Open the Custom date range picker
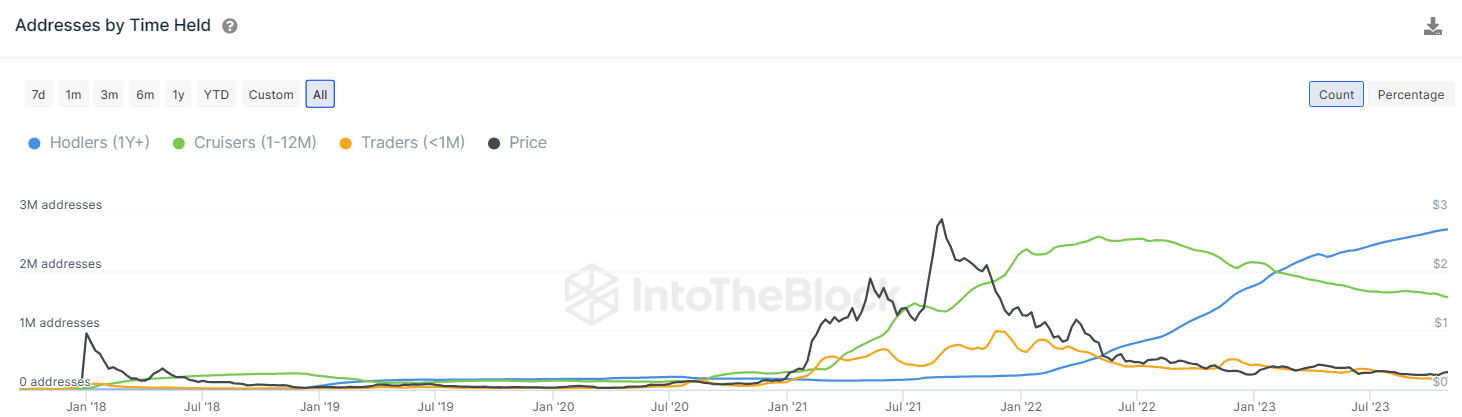Screen dimensions: 1462x417 click(x=271, y=95)
